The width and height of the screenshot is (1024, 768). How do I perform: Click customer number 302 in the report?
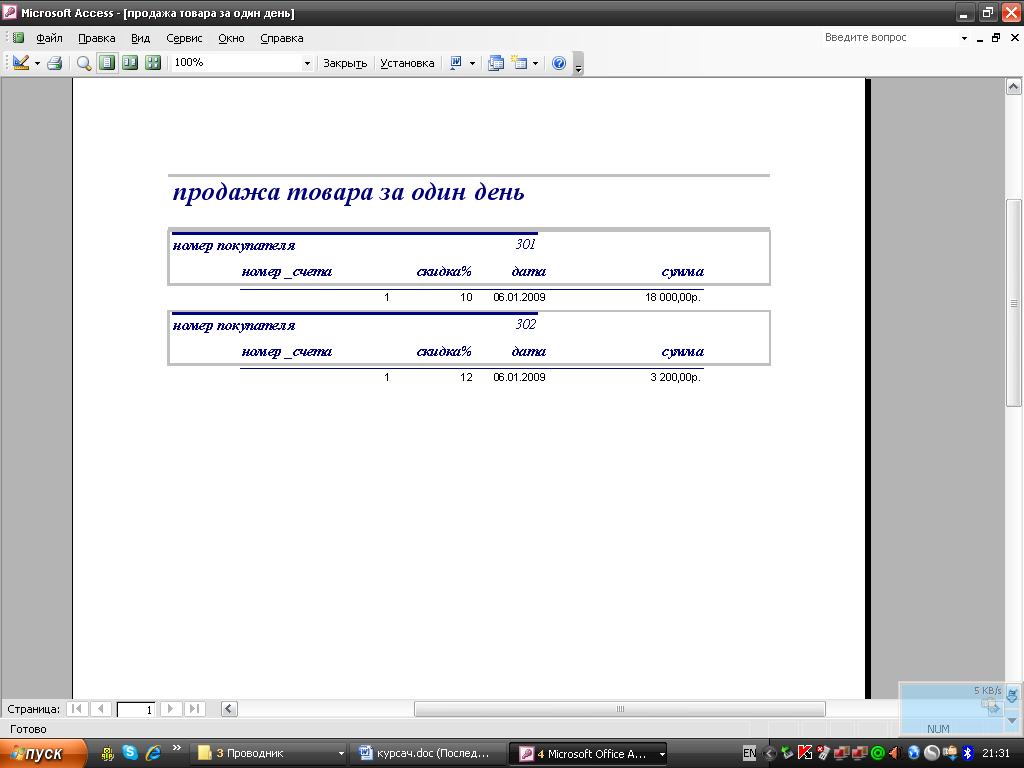[x=526, y=324]
